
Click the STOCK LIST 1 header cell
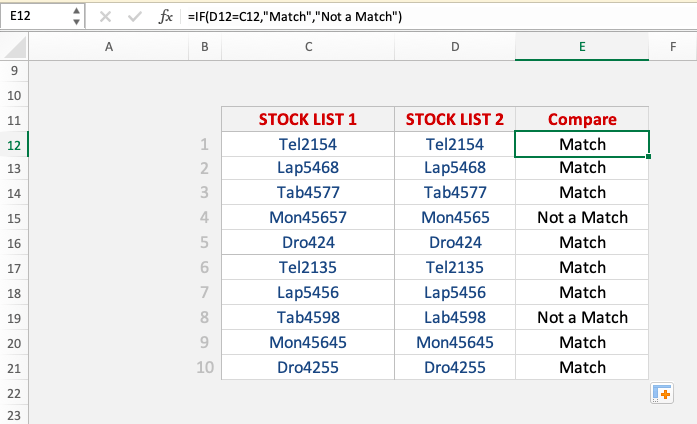308,119
